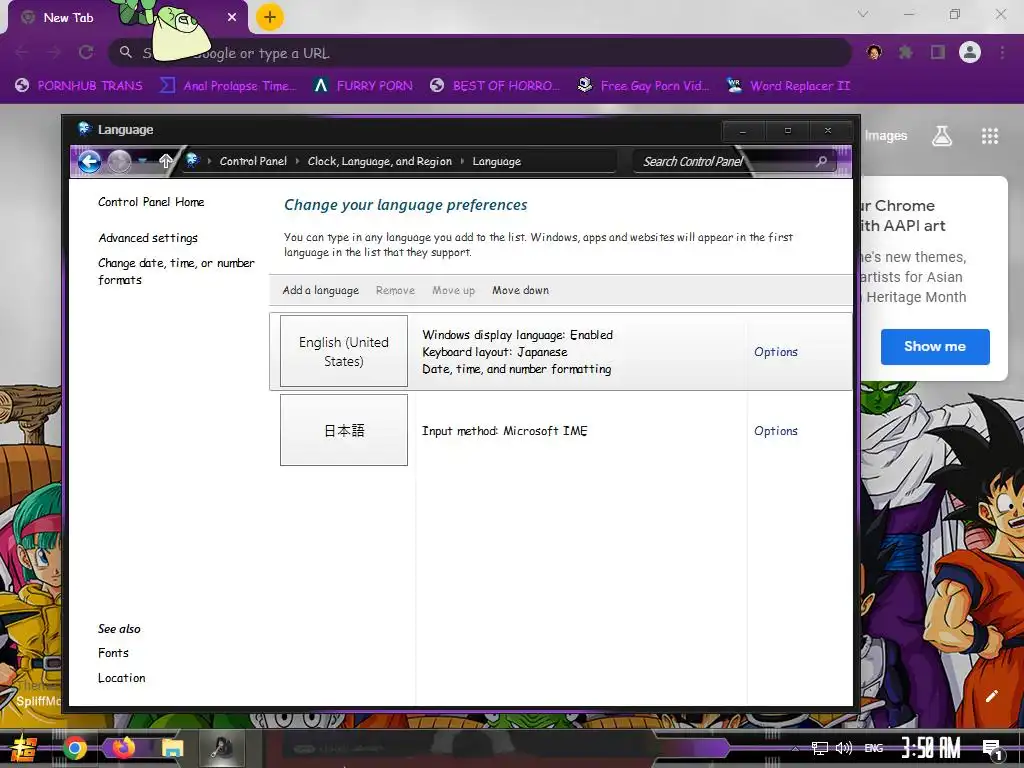
Task: Open the notification center icon
Action: pyautogui.click(x=993, y=749)
